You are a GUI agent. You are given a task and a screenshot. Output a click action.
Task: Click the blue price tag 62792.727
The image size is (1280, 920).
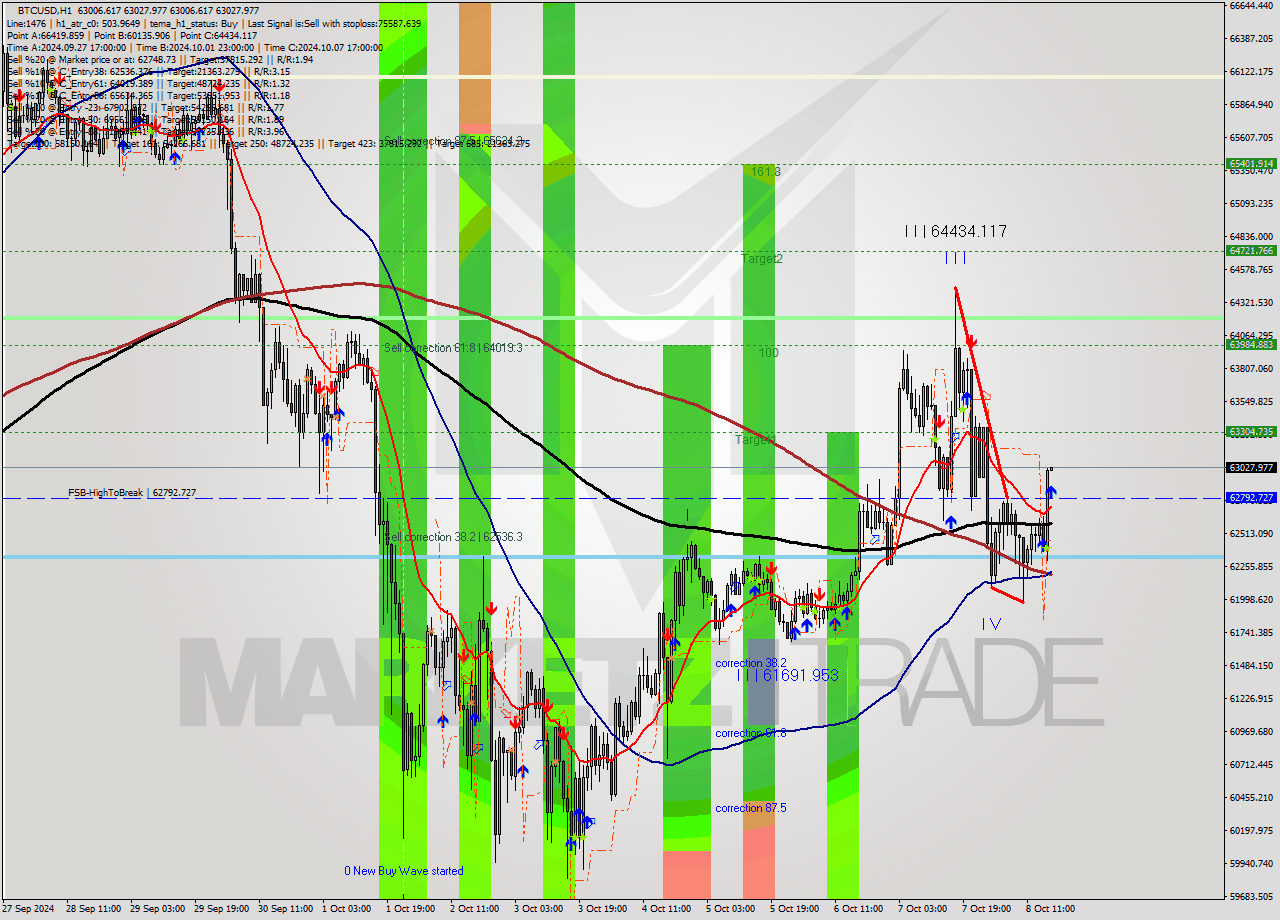point(1250,498)
